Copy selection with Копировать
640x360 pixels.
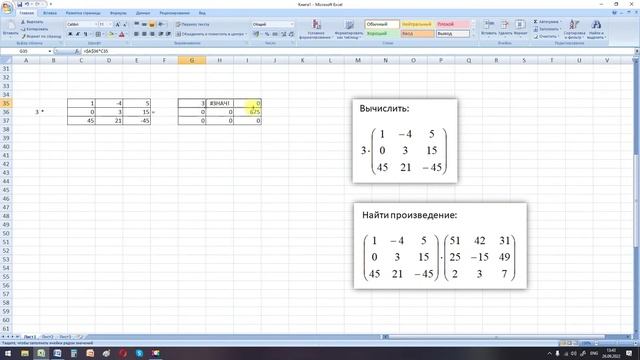tap(35, 29)
